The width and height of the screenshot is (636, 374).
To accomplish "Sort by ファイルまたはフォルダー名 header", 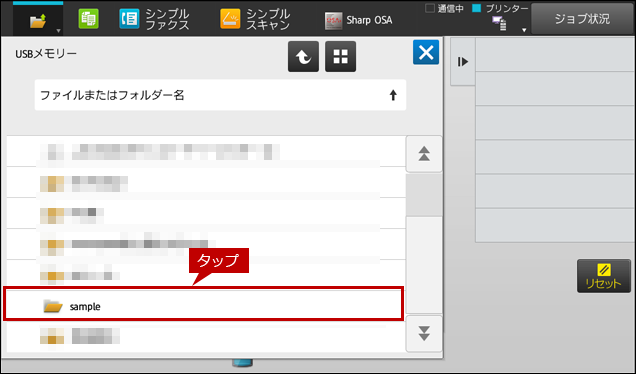I will pos(220,95).
